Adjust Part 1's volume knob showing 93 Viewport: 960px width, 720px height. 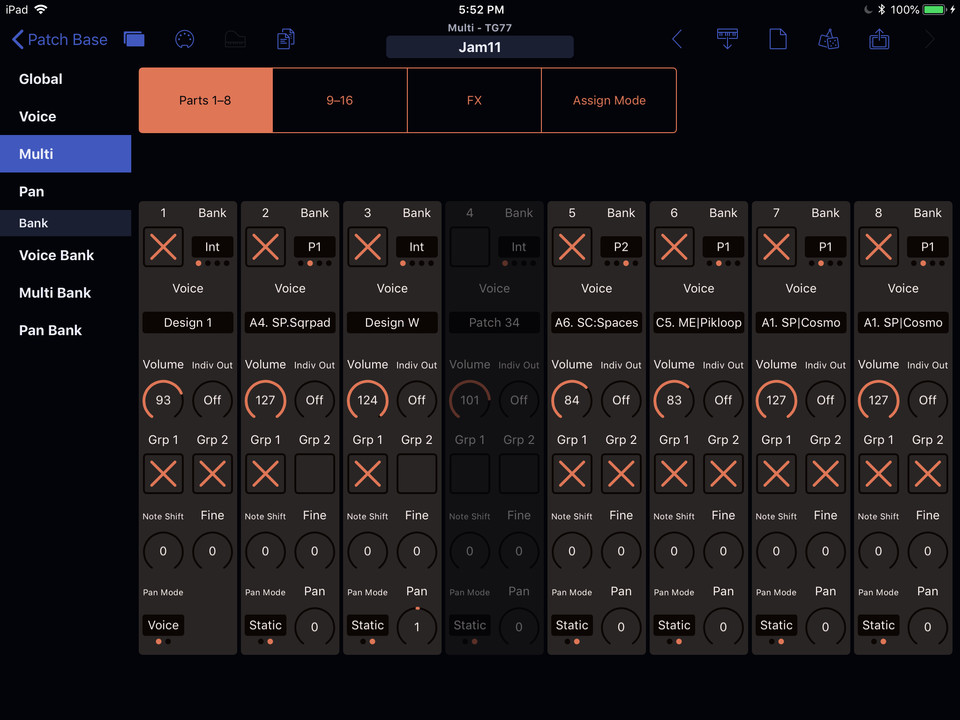point(163,399)
